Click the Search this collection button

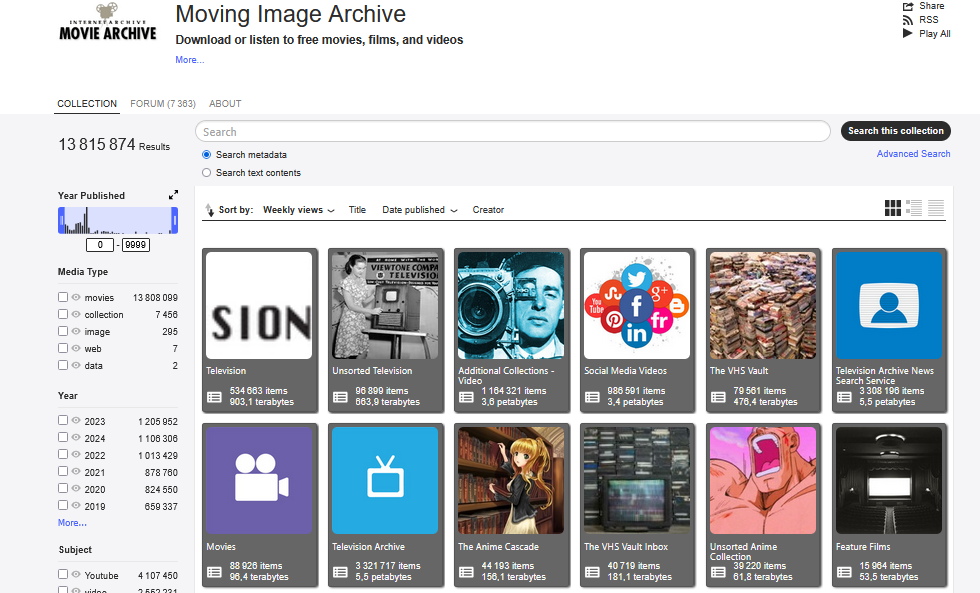[x=895, y=131]
